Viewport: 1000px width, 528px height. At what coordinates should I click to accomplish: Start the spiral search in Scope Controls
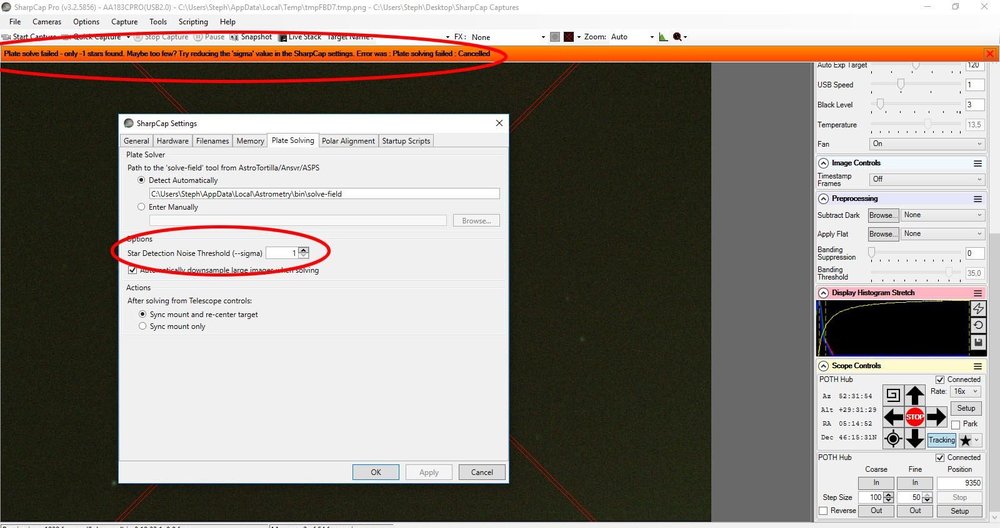(x=893, y=395)
